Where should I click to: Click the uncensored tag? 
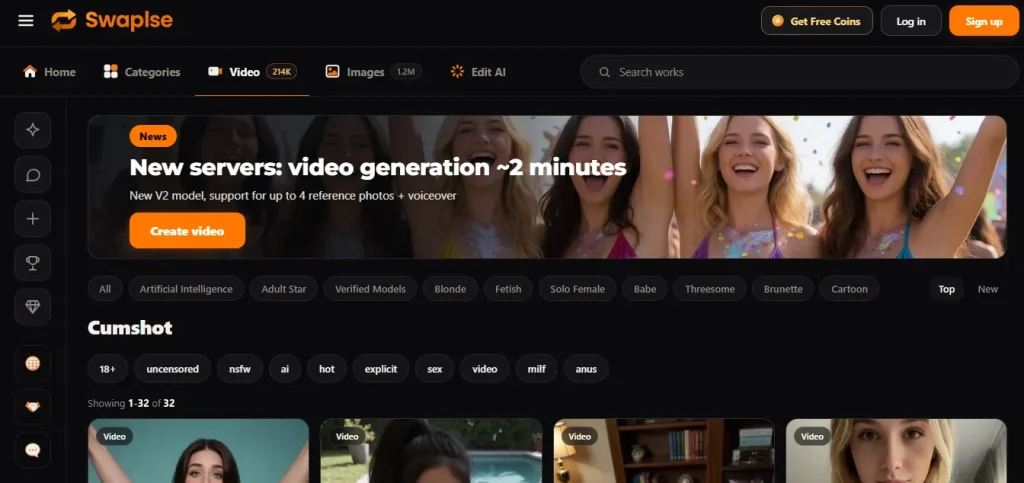coord(172,369)
